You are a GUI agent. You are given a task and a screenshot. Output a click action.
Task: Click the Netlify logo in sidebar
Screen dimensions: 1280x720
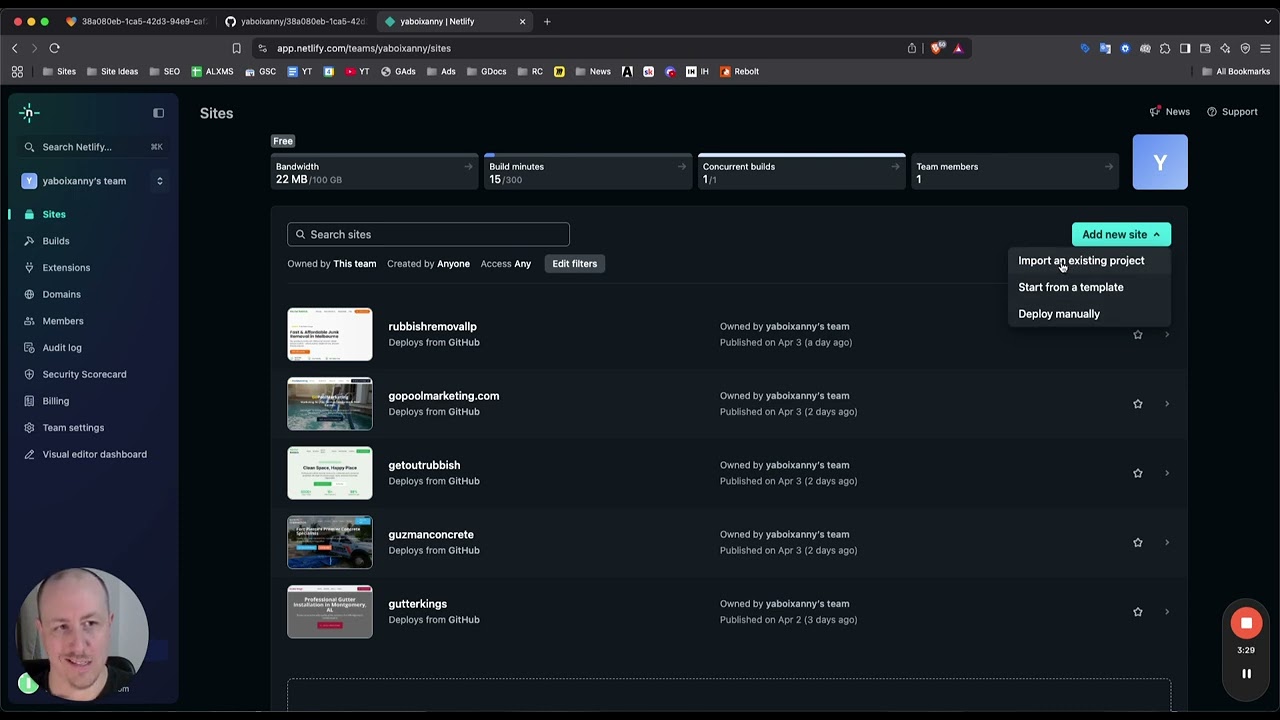coord(29,113)
